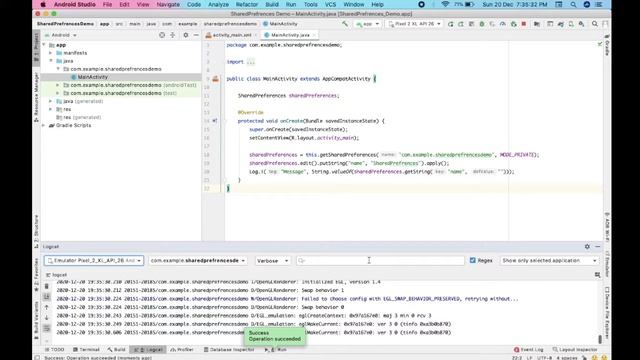This screenshot has height=360, width=640.
Task: Open Show only selected application dropdown
Action: (x=549, y=260)
